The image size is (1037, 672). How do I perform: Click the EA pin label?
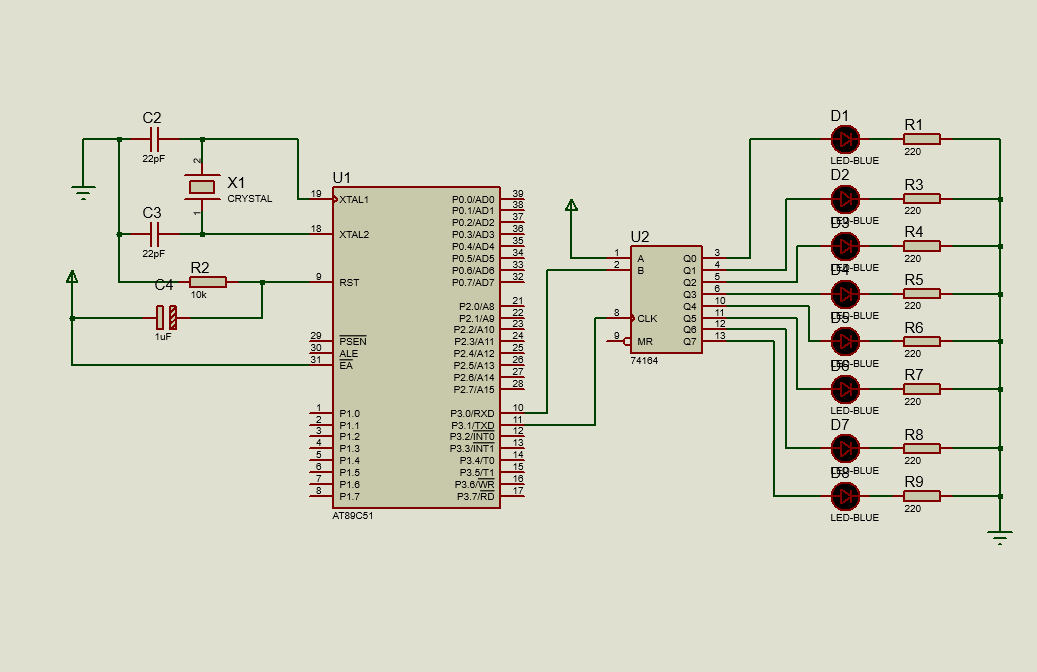346,365
